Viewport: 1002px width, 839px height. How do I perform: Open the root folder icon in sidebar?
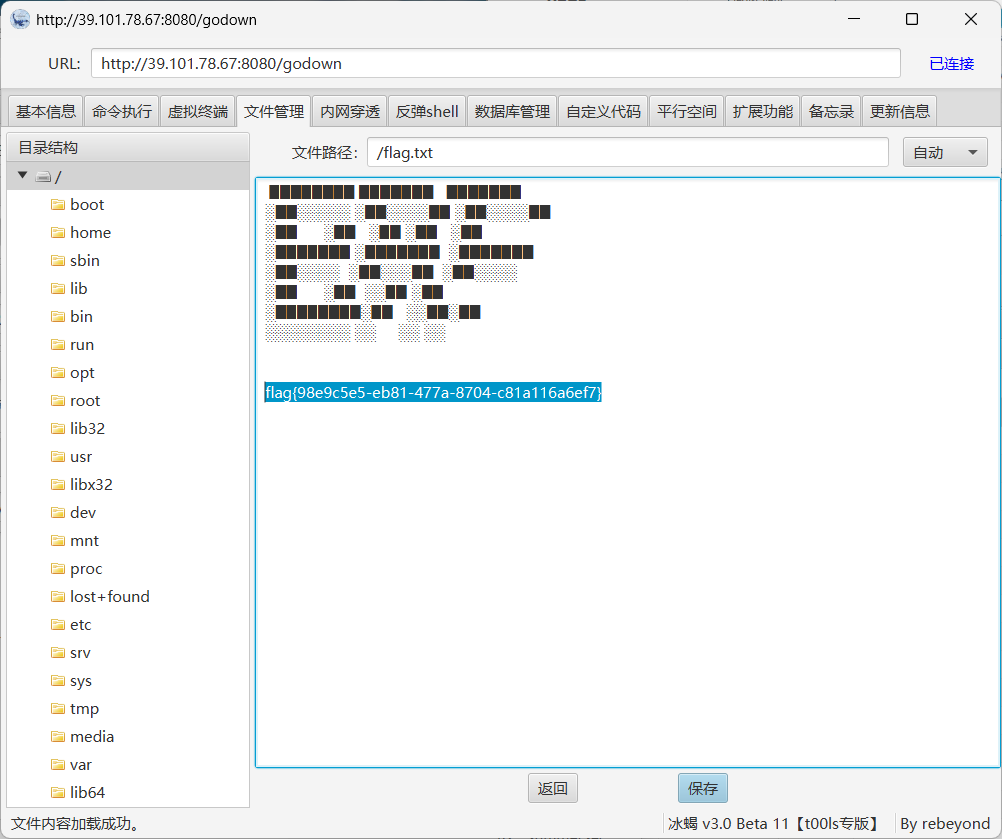(x=60, y=400)
